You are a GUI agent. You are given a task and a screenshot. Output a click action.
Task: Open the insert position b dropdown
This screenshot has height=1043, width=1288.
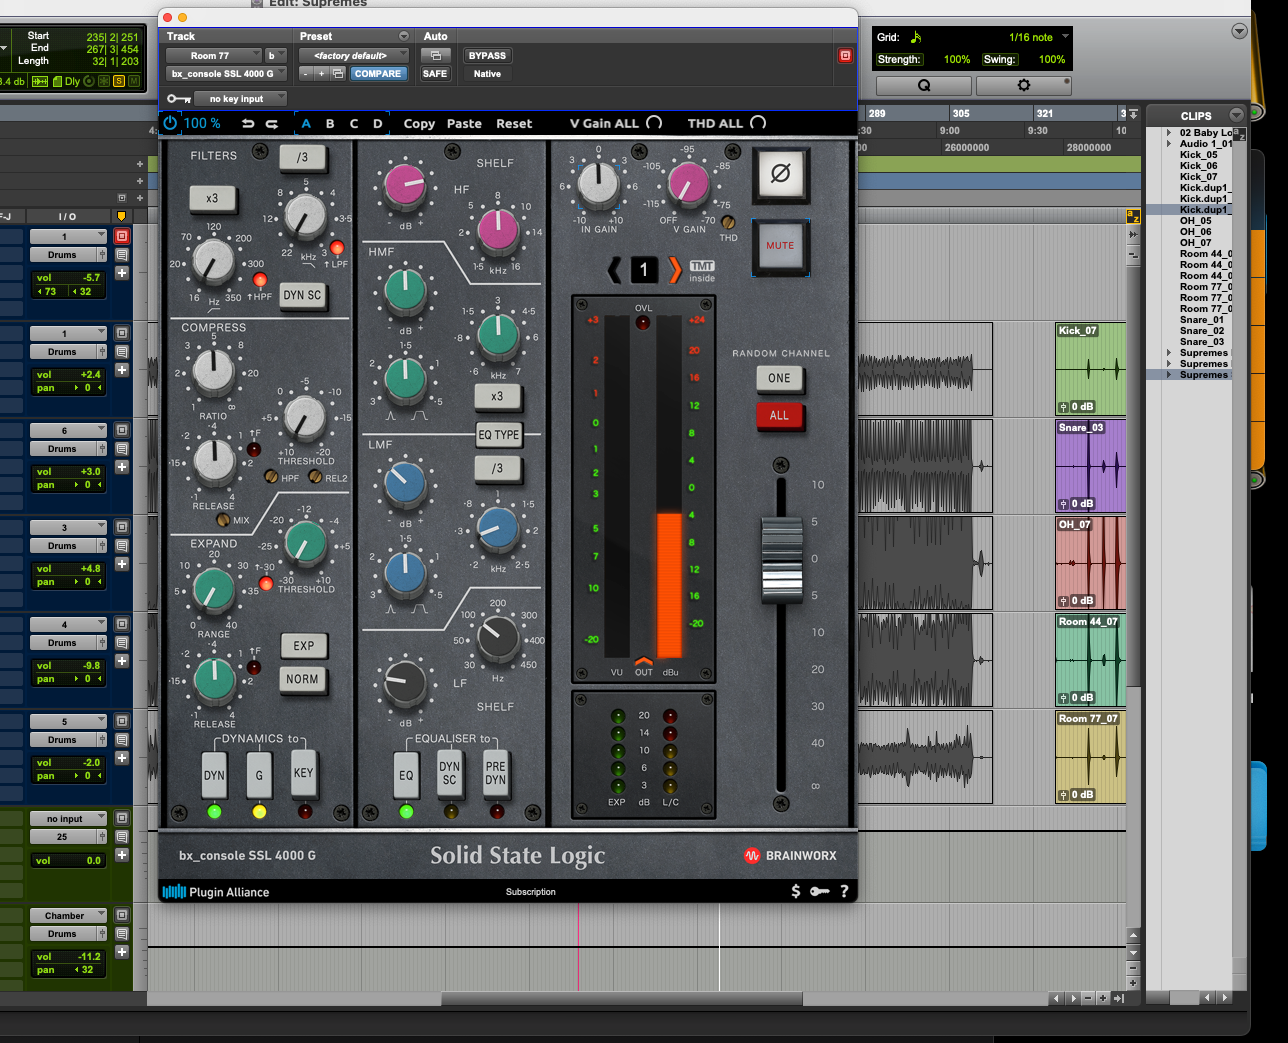(275, 56)
